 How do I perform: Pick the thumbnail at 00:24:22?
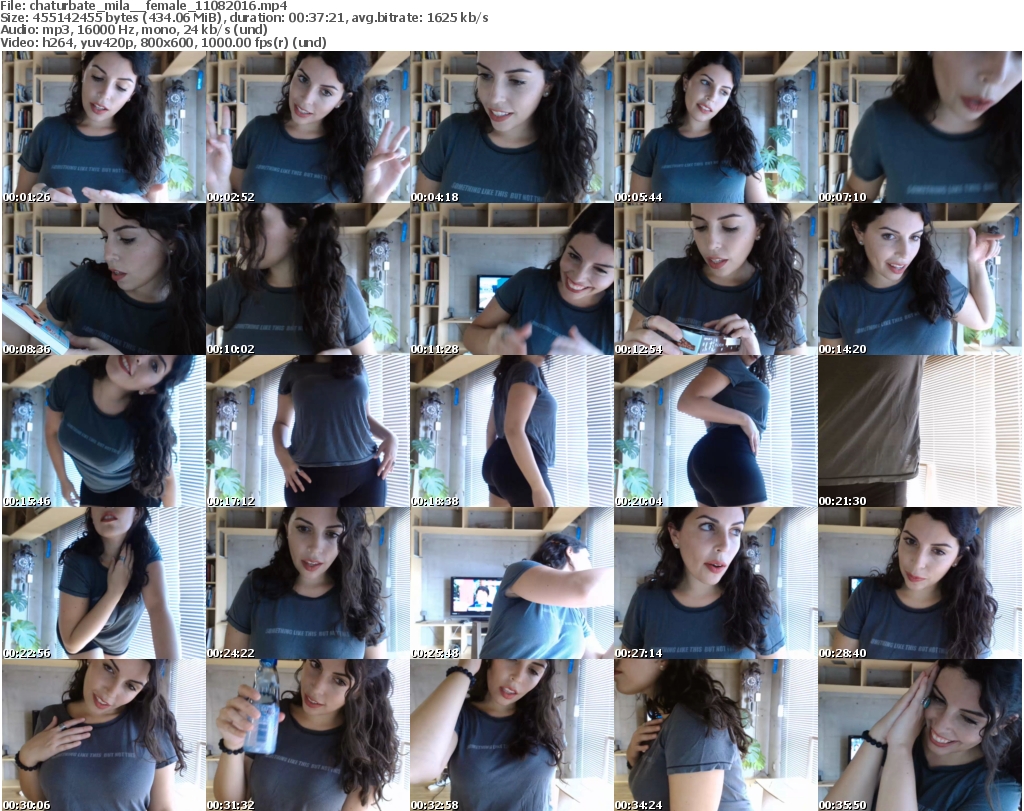(x=308, y=583)
